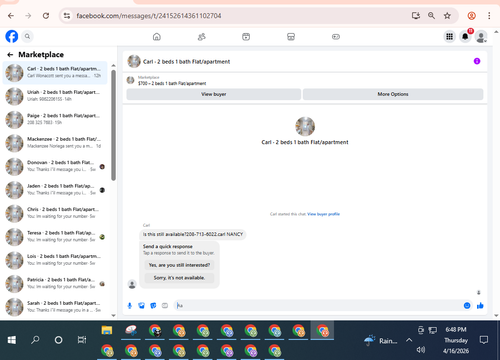Click the View buyer button

[214, 94]
